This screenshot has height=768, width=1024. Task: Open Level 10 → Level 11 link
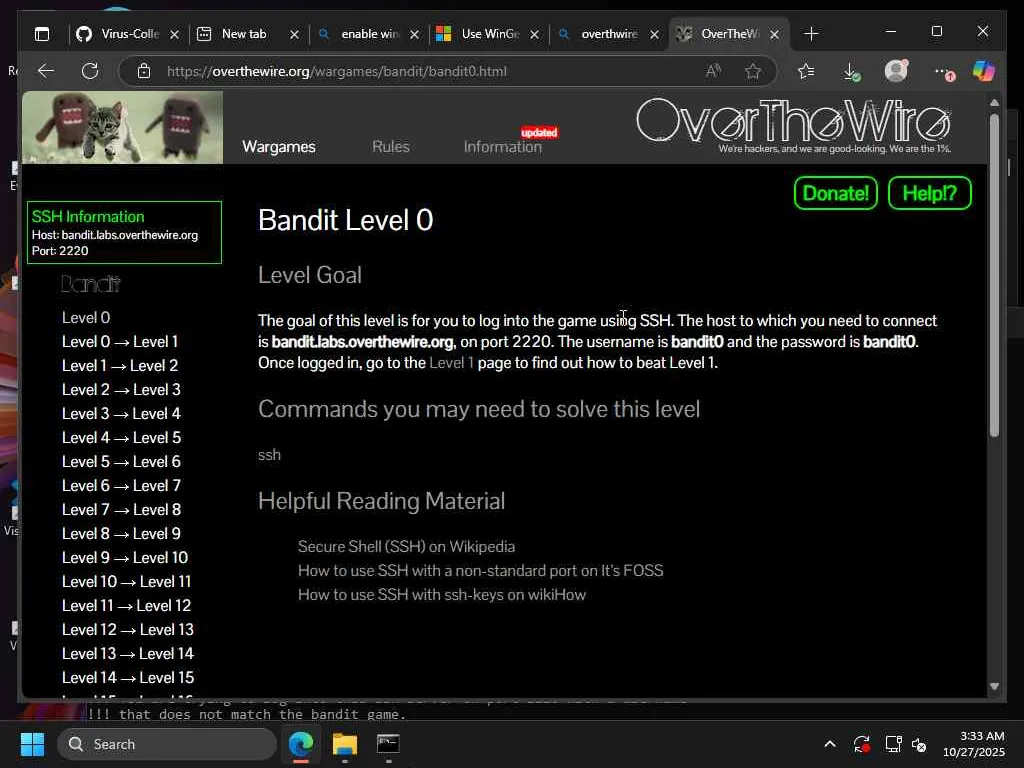coord(126,582)
